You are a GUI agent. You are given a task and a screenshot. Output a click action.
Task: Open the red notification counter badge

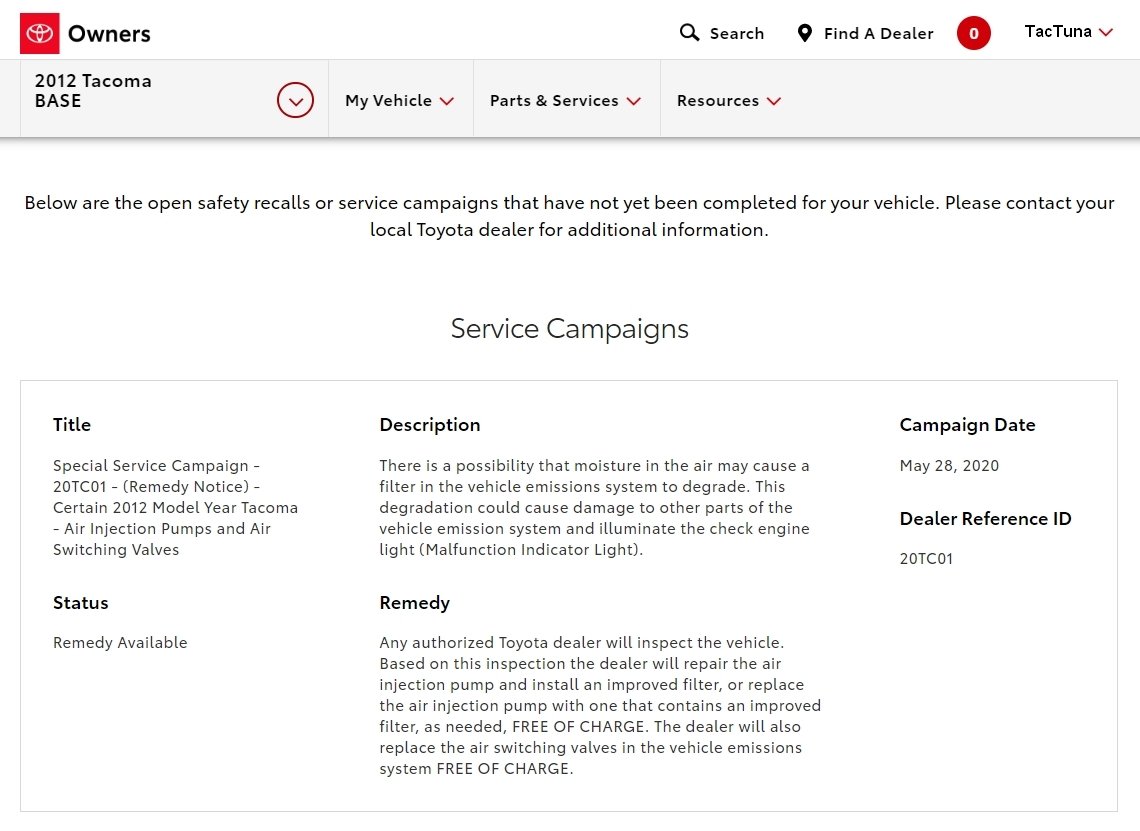974,33
